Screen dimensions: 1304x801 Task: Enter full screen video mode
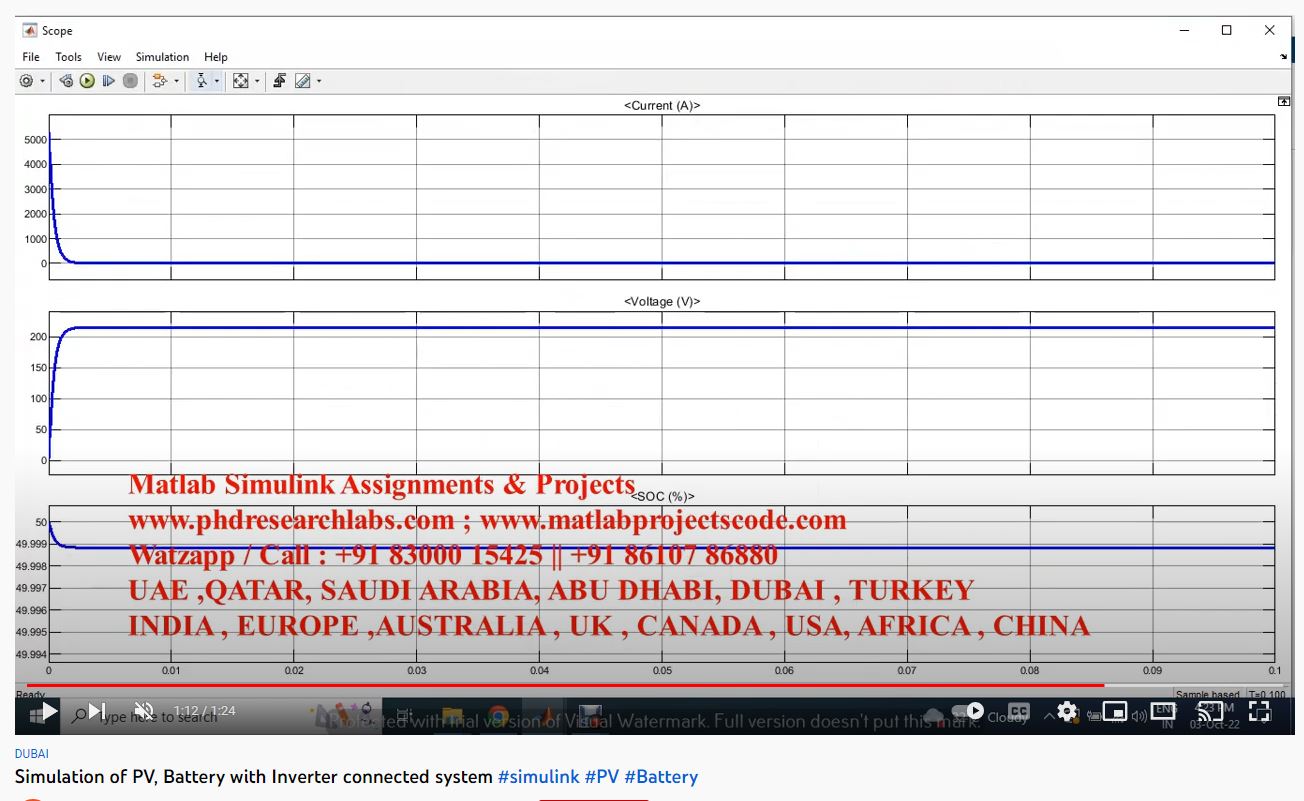tap(1259, 712)
